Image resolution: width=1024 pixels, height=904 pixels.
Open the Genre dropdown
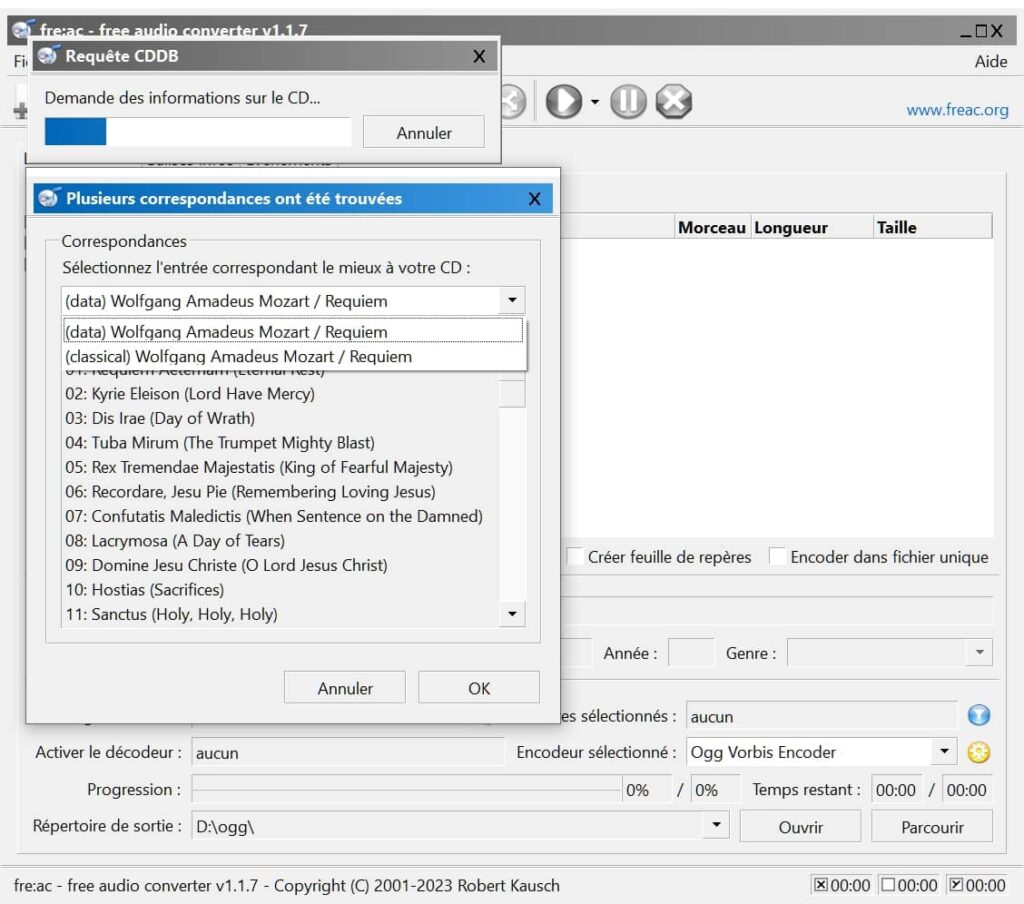pos(980,652)
